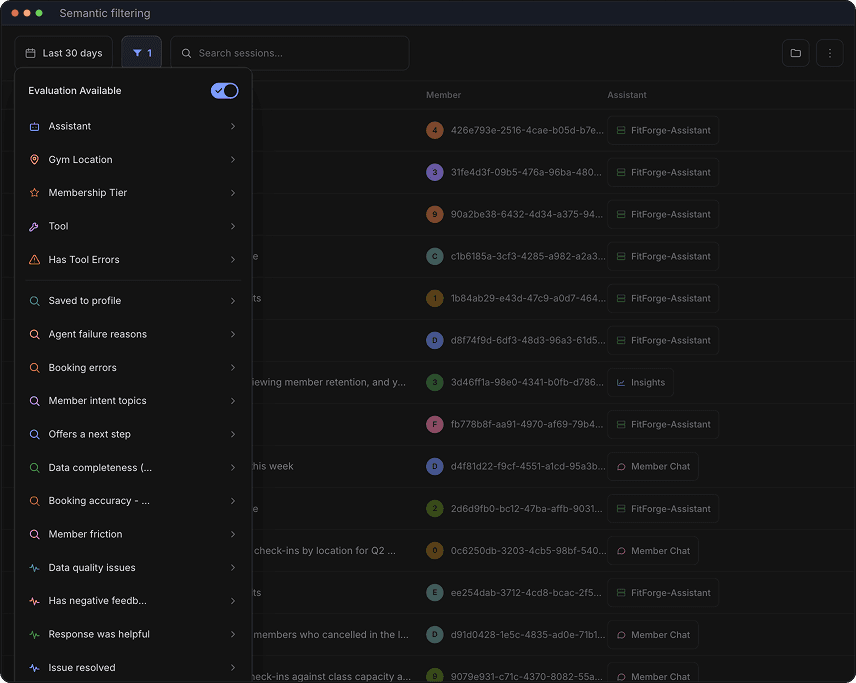Click the Data quality issues pulse icon

34,568
